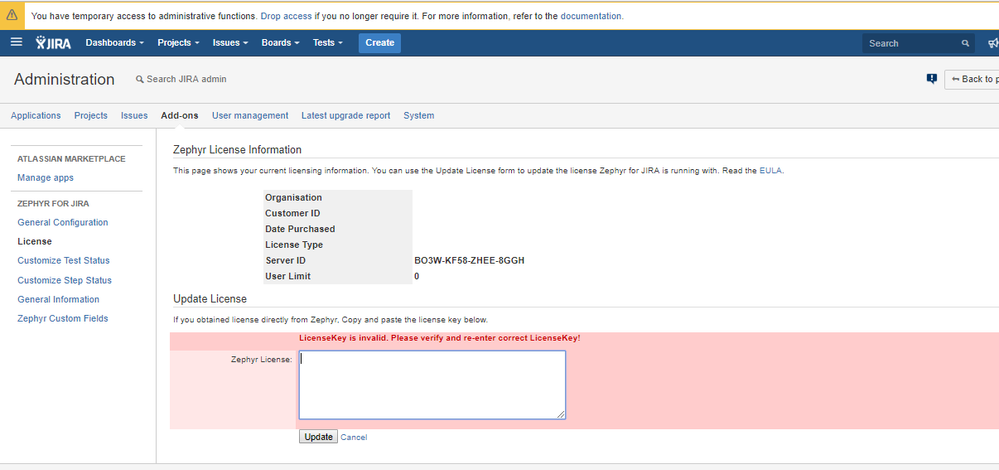Click the Update License heading

(210, 299)
